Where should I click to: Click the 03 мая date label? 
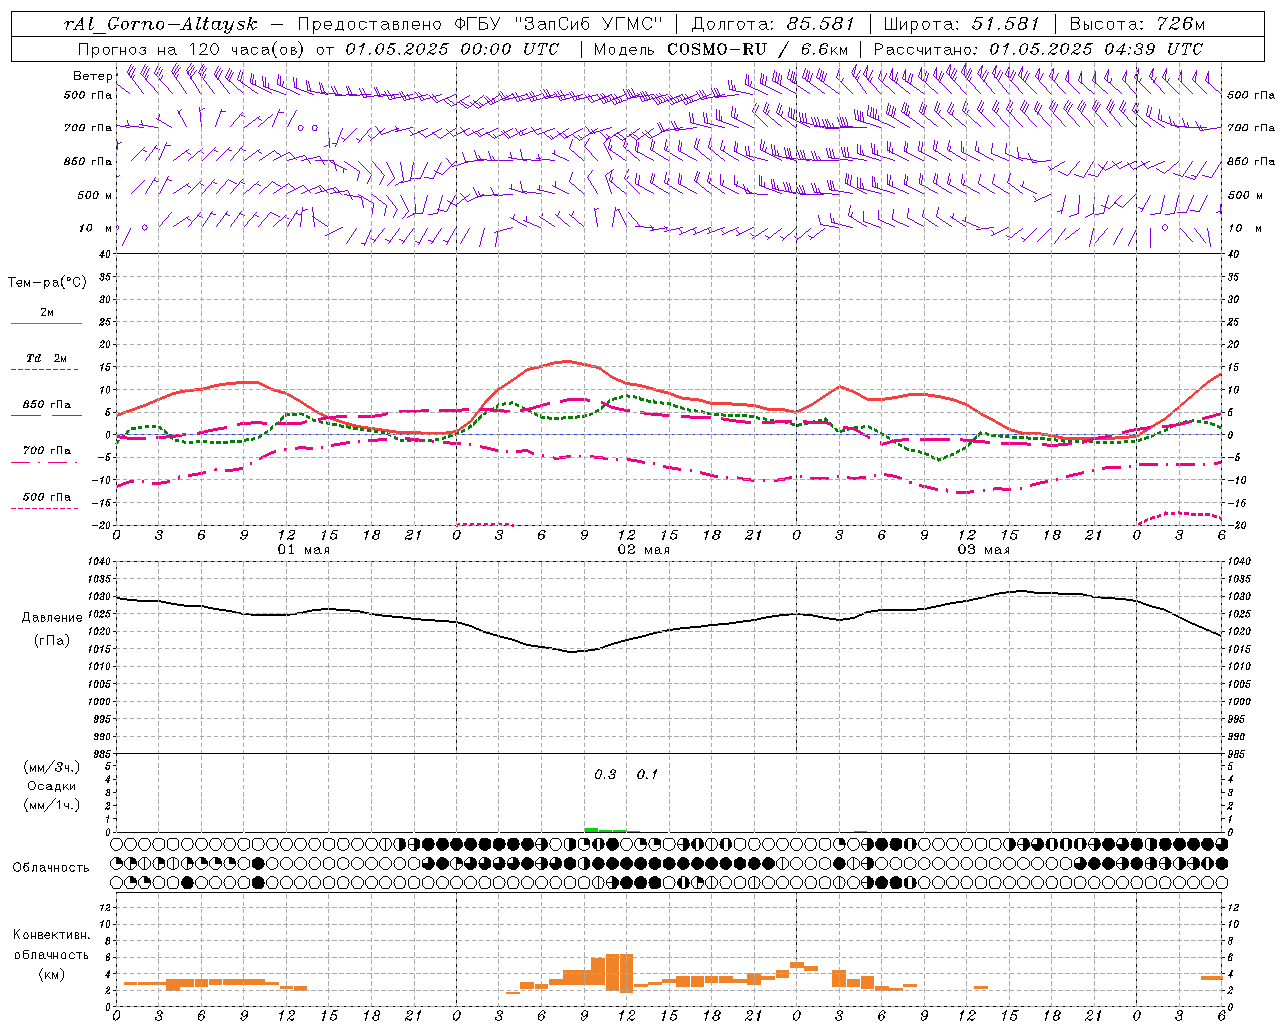(984, 550)
